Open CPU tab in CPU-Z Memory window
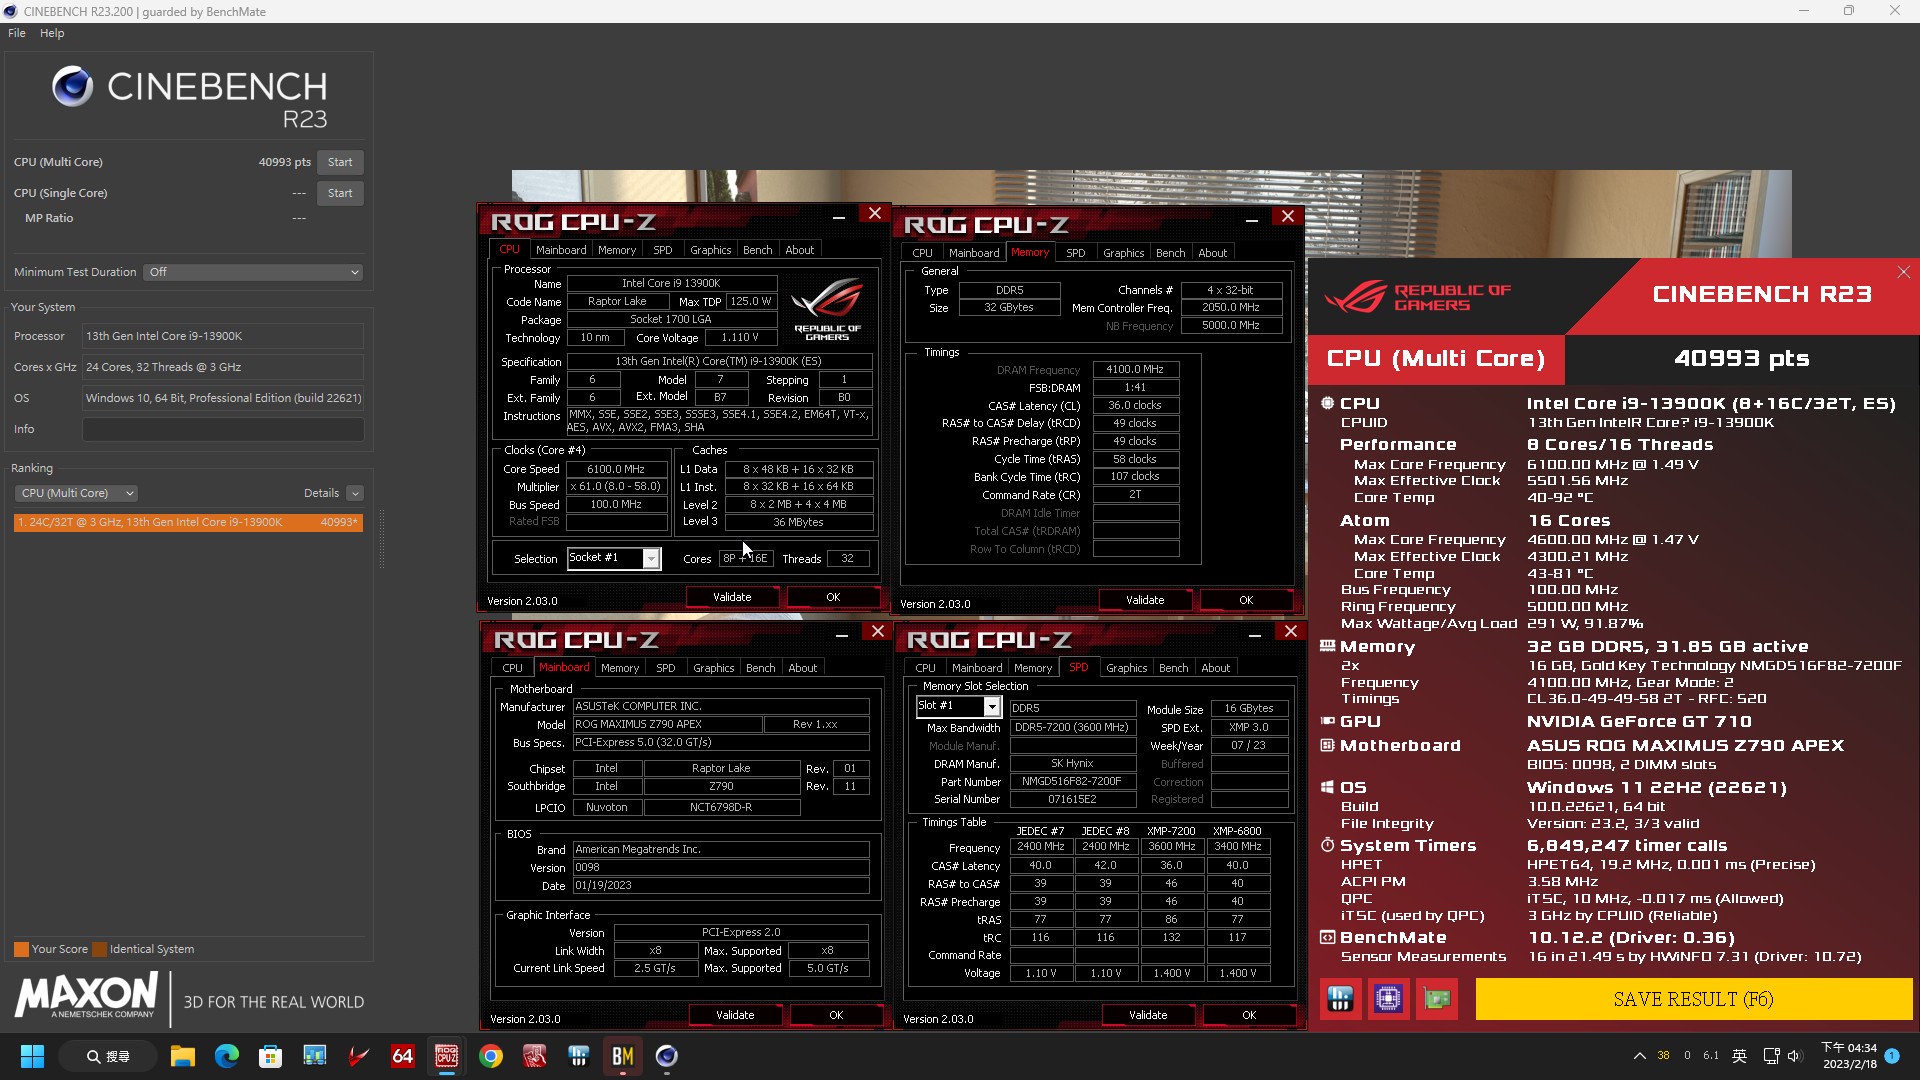 [923, 253]
